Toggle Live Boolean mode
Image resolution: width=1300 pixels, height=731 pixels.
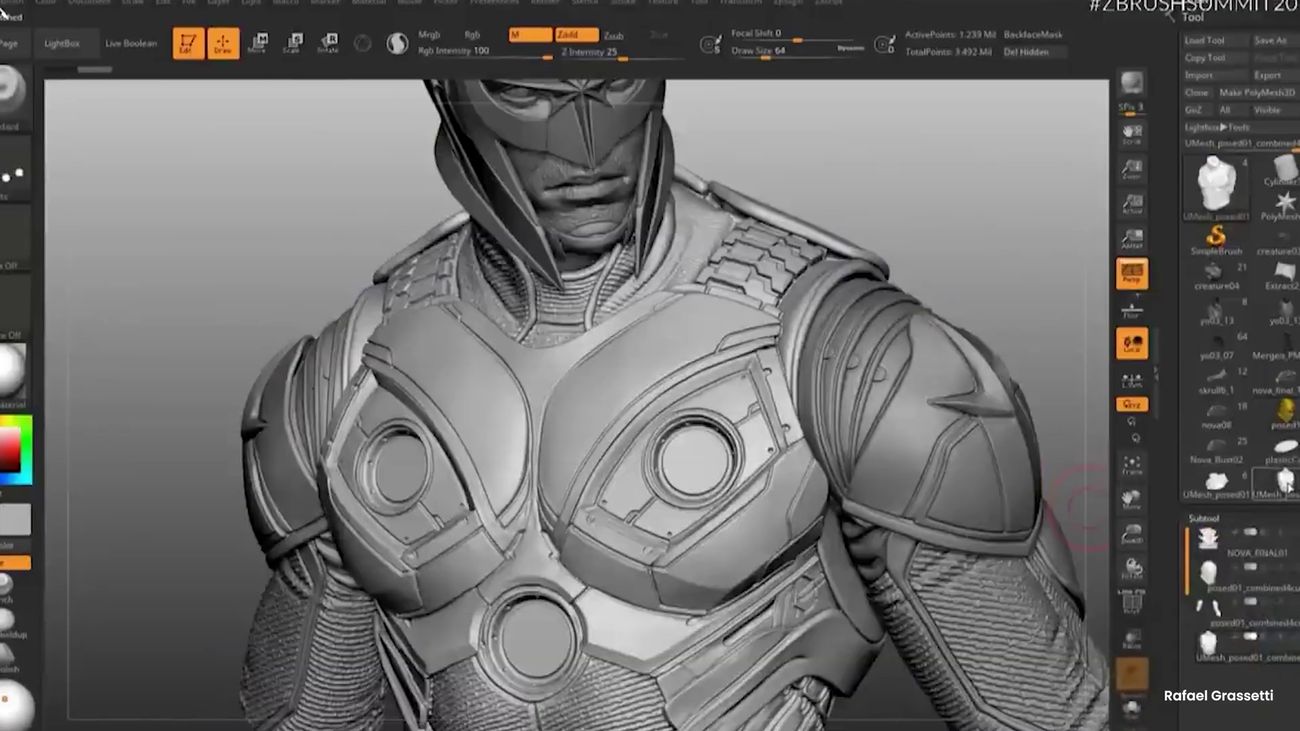131,44
